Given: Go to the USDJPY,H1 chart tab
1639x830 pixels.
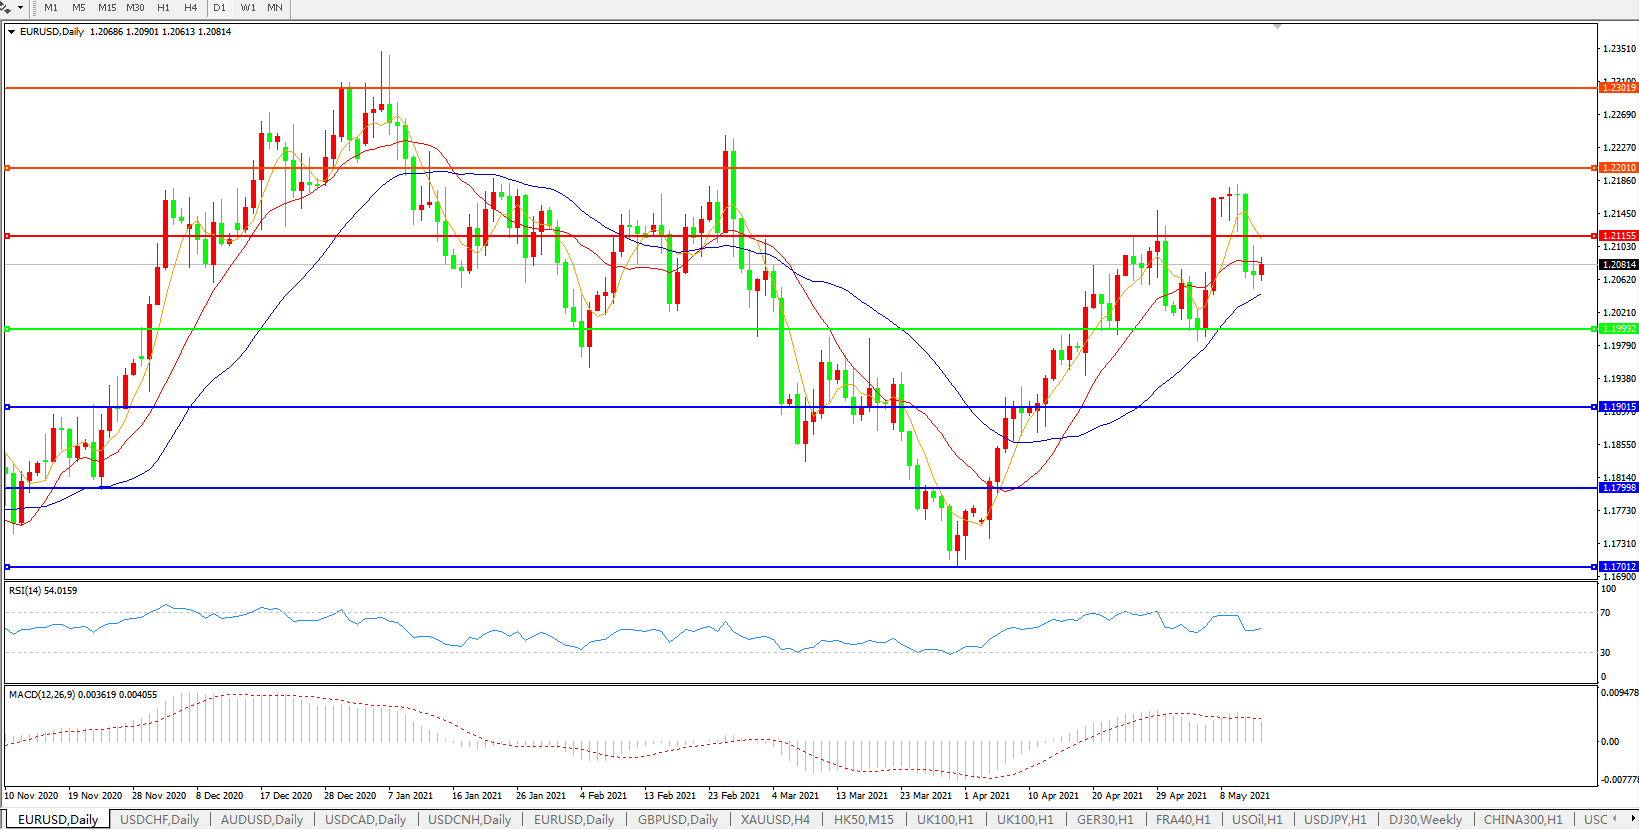Looking at the screenshot, I should point(1335,820).
